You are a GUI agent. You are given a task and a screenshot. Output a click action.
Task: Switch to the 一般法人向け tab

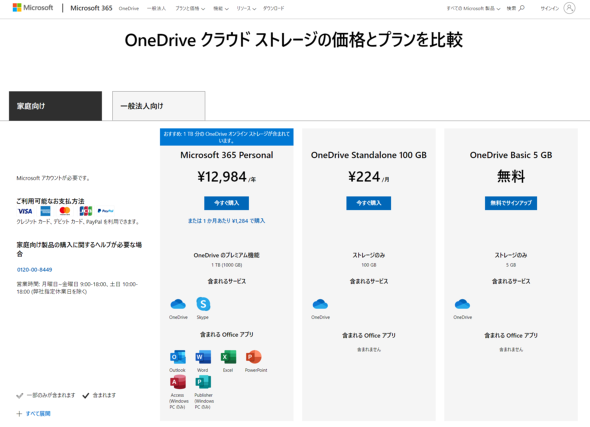tap(158, 106)
